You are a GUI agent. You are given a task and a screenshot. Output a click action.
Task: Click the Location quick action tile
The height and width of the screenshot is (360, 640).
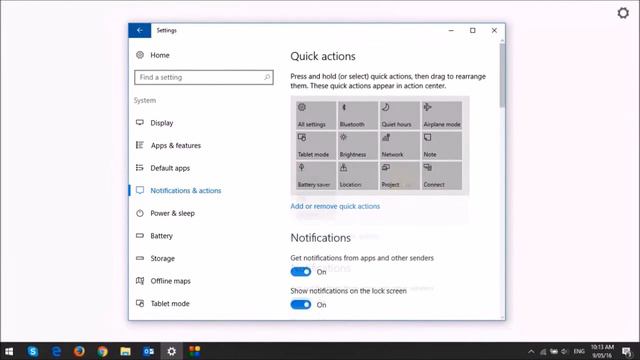pos(358,176)
